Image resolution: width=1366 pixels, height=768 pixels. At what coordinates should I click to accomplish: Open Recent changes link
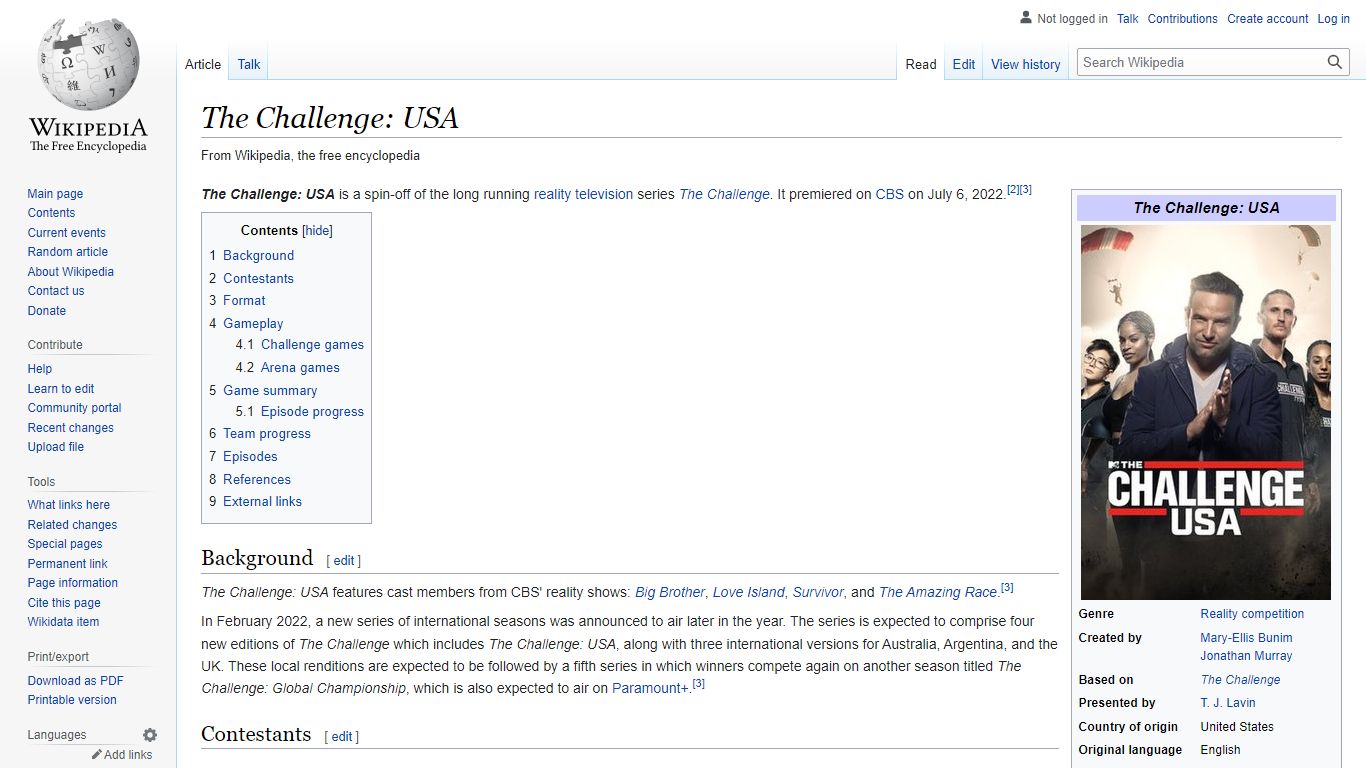click(71, 428)
